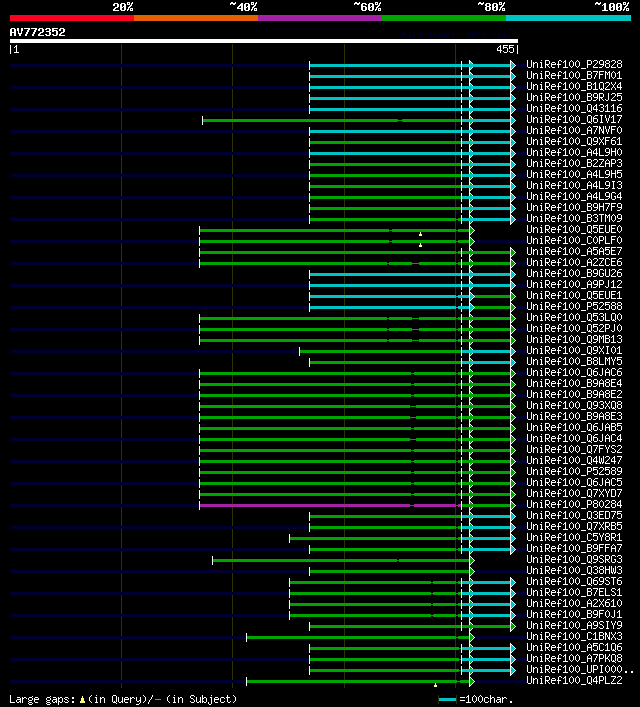The height and width of the screenshot is (707, 640).
Task: Open hit UniRef100_Q93XQ8
Action: (574, 405)
